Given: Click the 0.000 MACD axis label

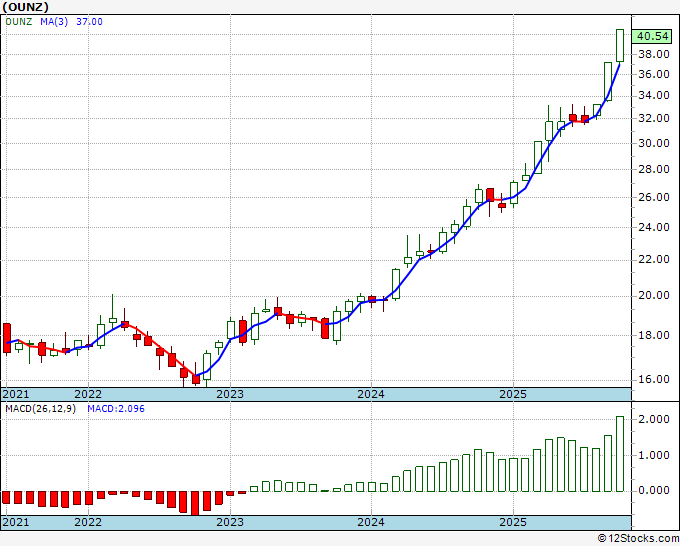Looking at the screenshot, I should click(x=654, y=490).
